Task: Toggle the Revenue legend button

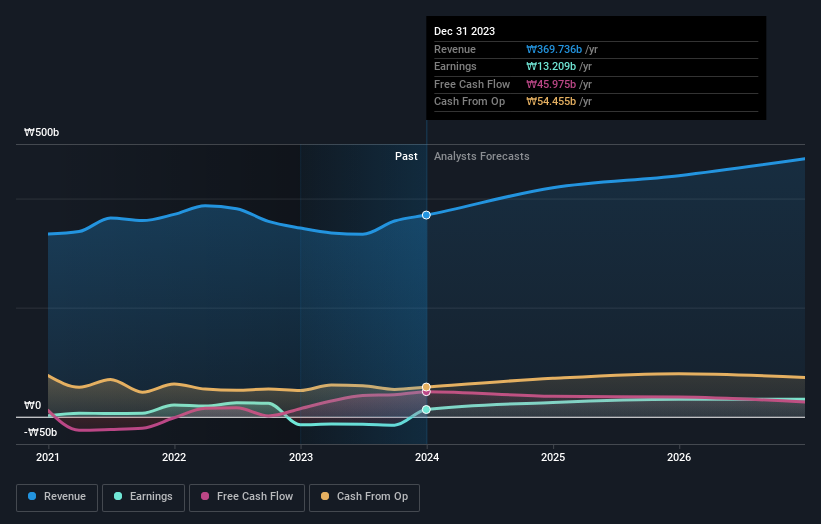Action: click(57, 497)
